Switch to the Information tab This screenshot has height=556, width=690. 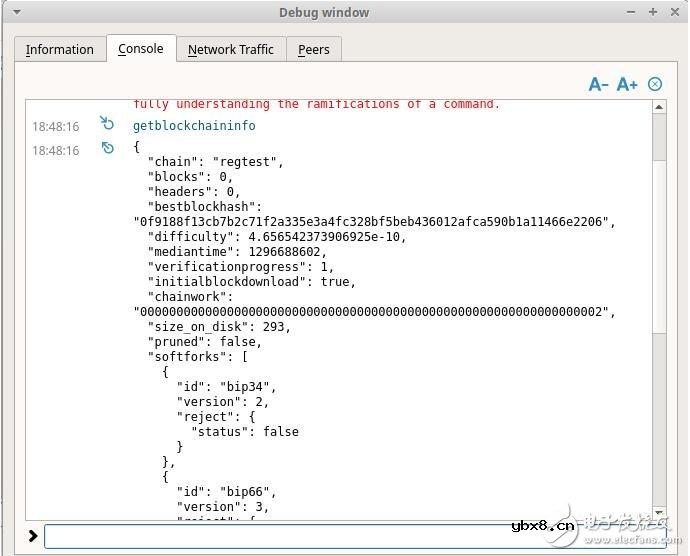point(60,49)
